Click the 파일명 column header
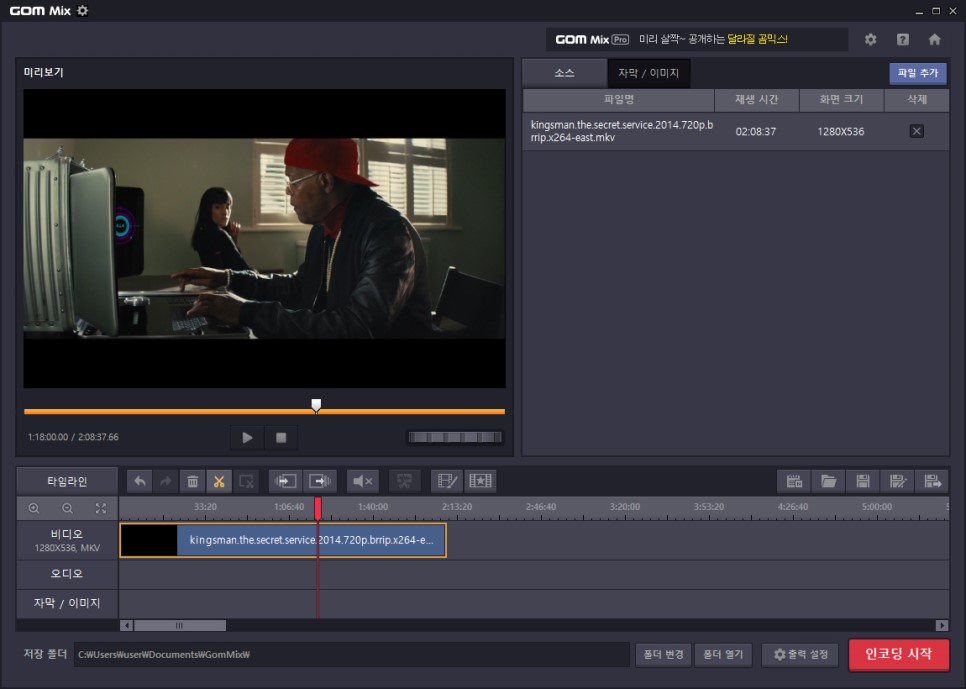 click(619, 100)
